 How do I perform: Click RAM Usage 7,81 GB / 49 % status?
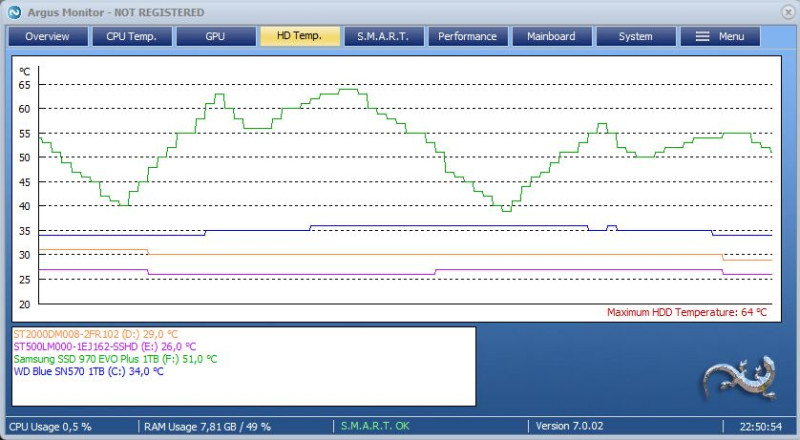point(207,426)
